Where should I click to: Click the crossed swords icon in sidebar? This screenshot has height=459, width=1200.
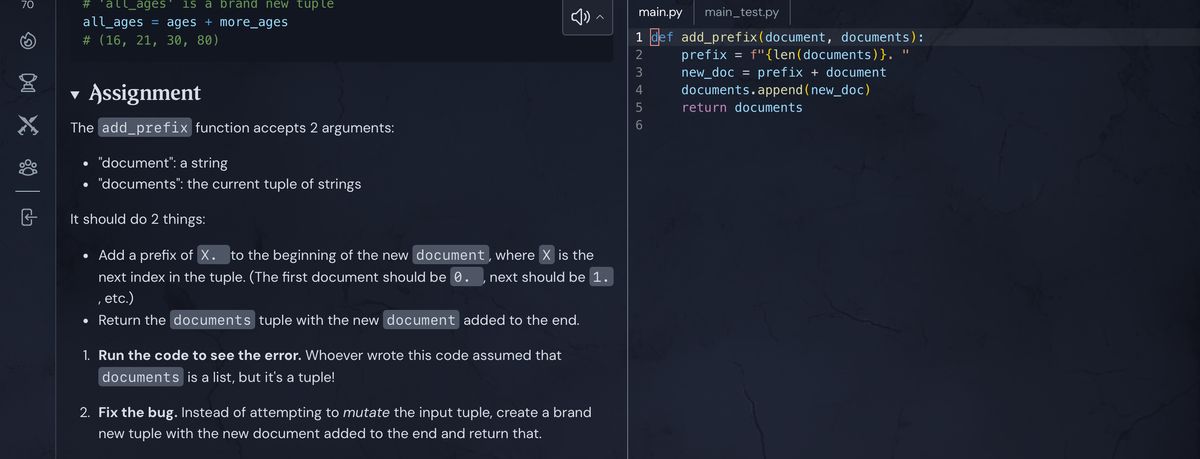[27, 124]
